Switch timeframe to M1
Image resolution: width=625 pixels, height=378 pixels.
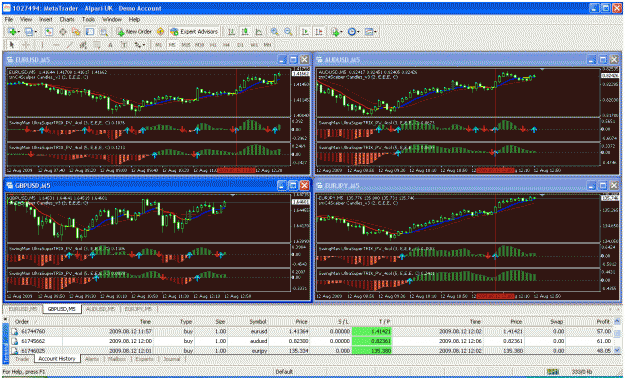[159, 45]
